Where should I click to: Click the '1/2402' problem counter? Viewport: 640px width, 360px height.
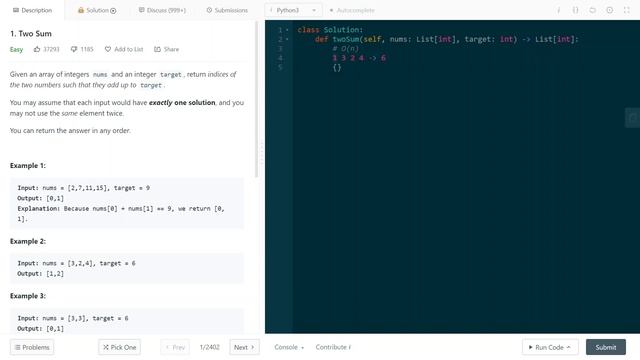[x=209, y=347]
